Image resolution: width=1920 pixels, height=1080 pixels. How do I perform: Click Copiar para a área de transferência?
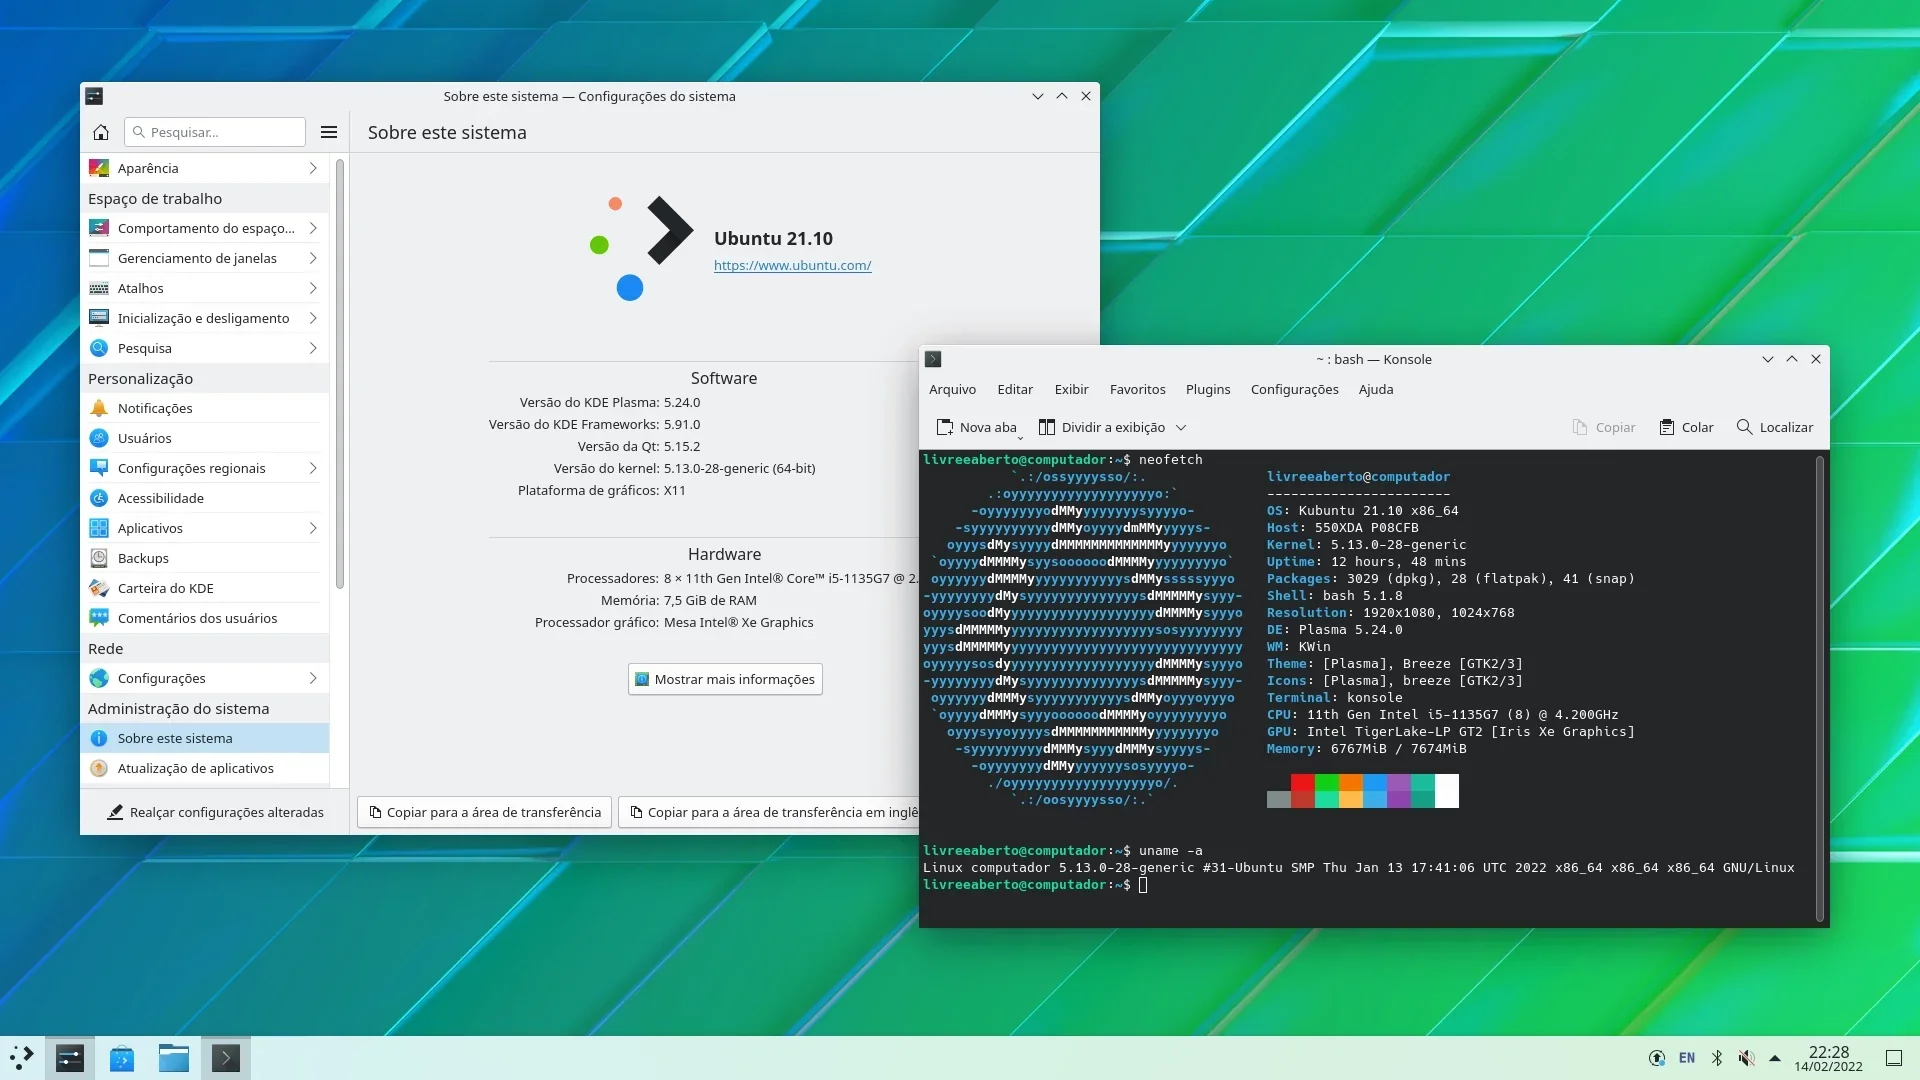[x=485, y=812]
